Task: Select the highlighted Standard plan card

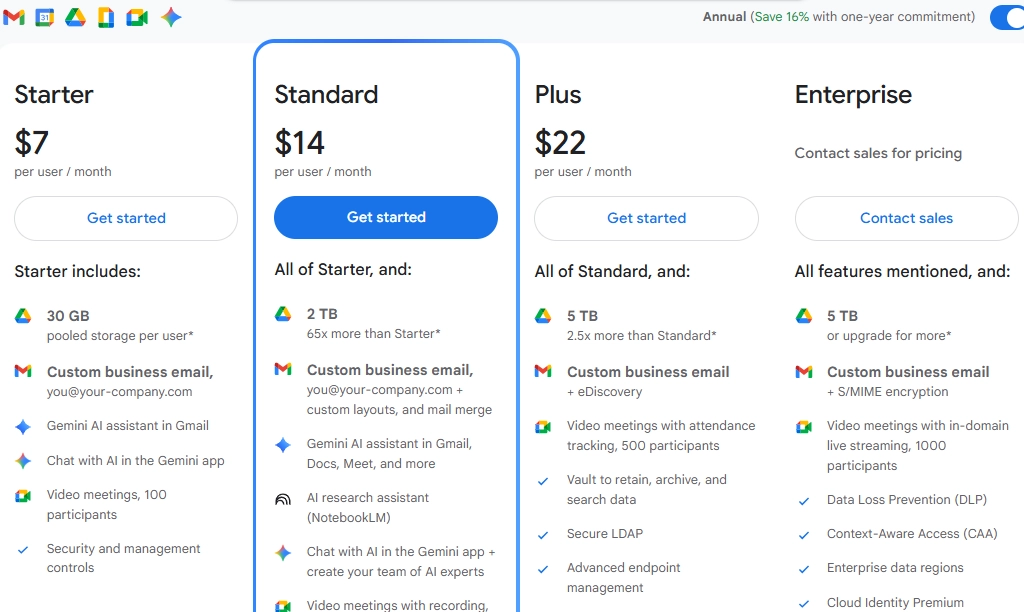Action: click(x=386, y=95)
